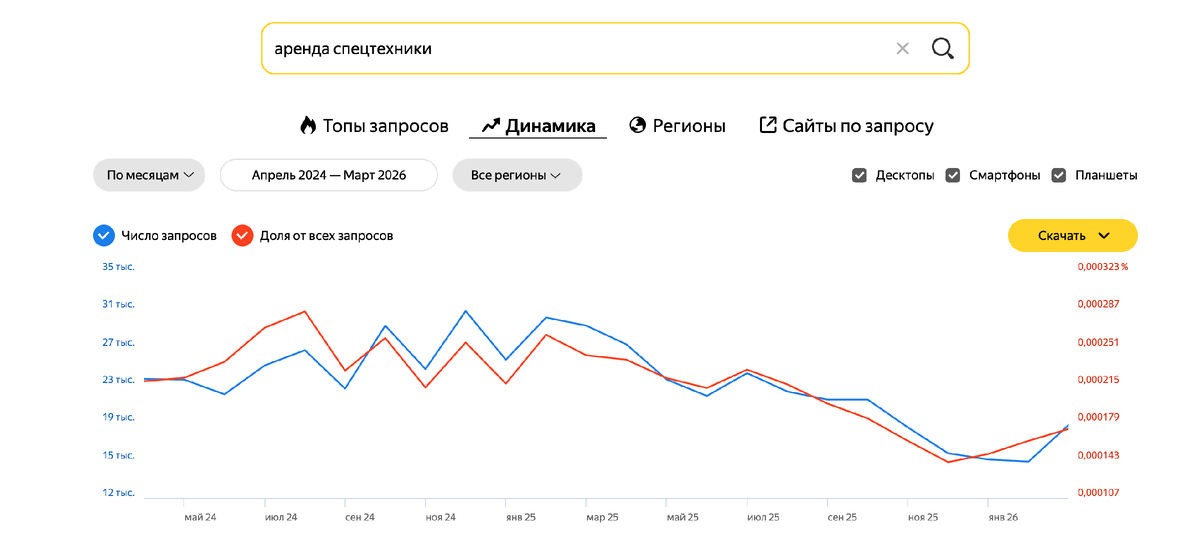Click the 0,000323 % axis label
The height and width of the screenshot is (543, 1200).
(x=1102, y=267)
